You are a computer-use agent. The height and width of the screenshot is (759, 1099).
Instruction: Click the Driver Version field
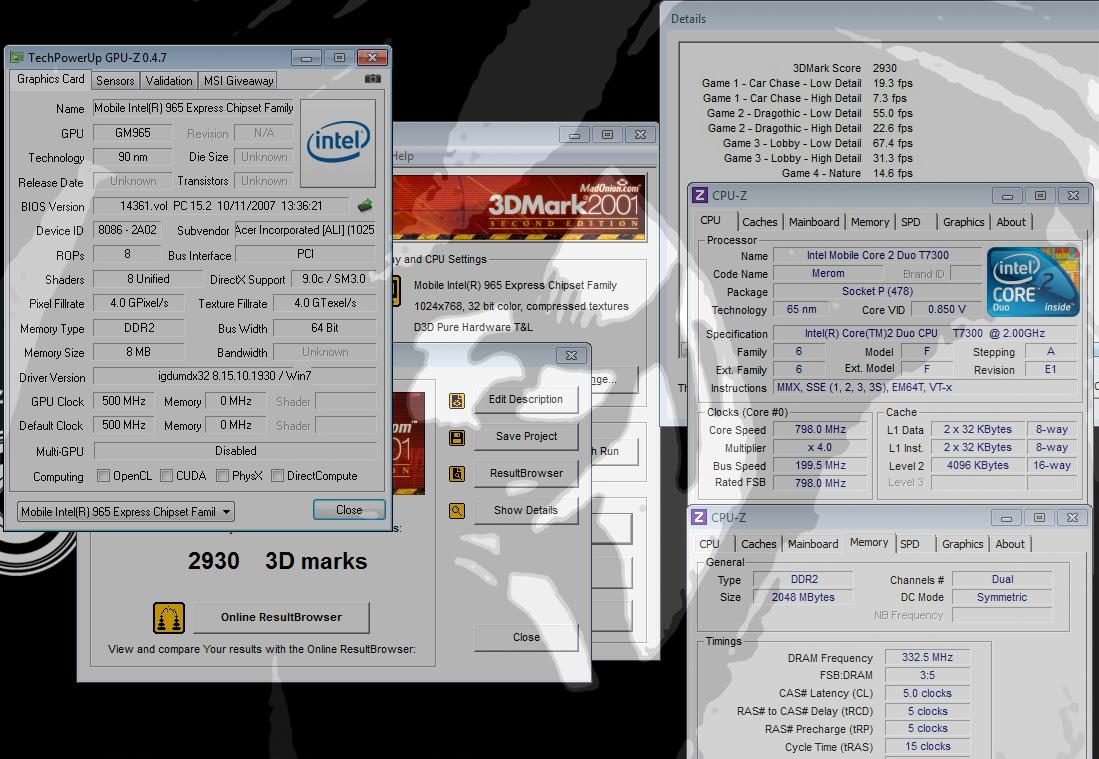coord(235,376)
